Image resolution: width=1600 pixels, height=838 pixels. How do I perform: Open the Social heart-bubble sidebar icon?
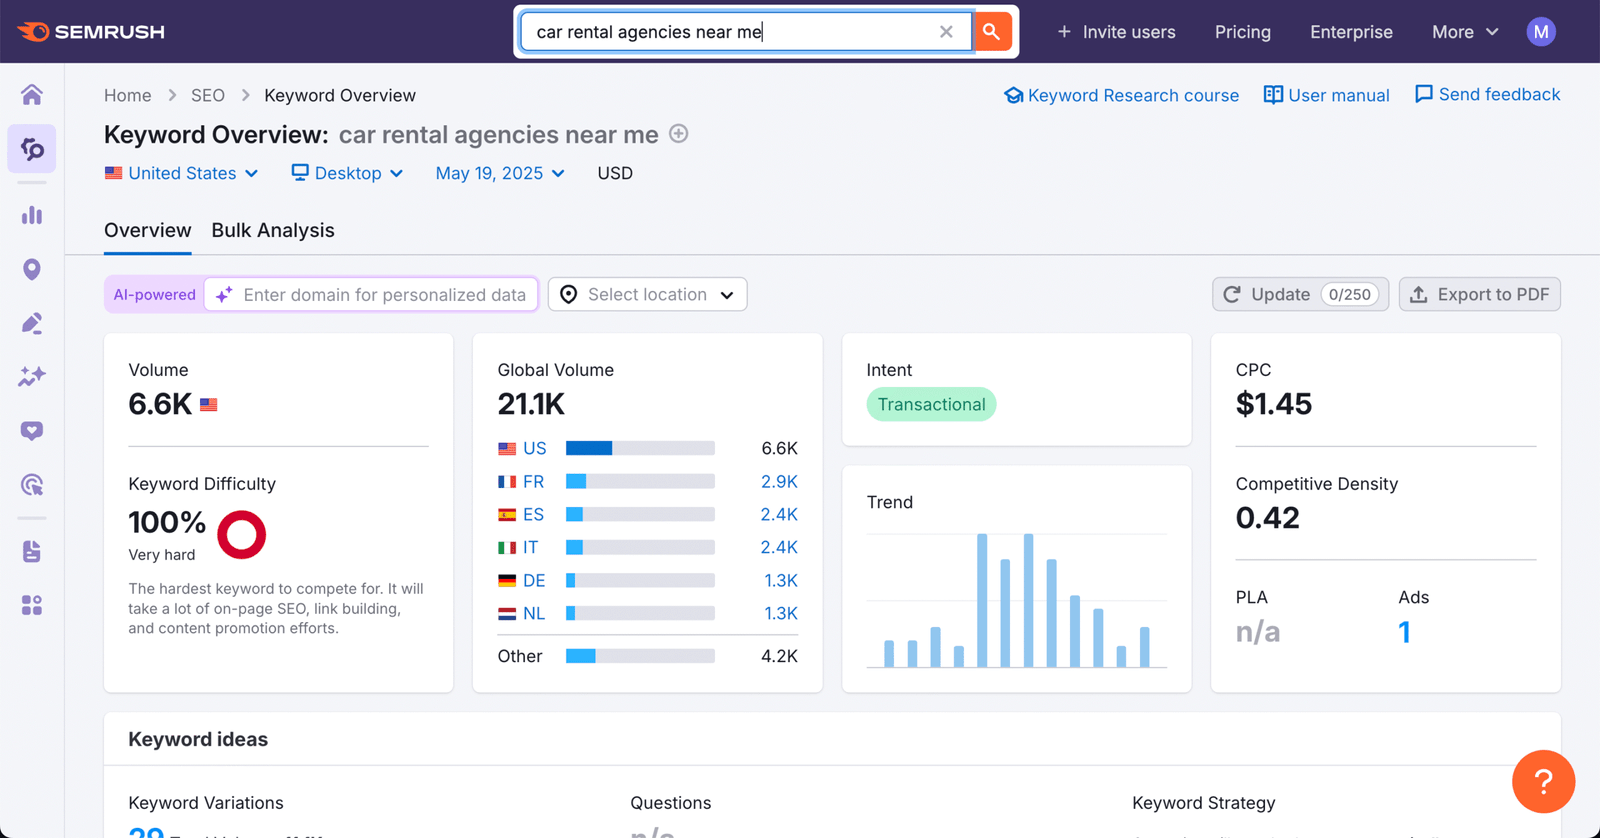[32, 431]
